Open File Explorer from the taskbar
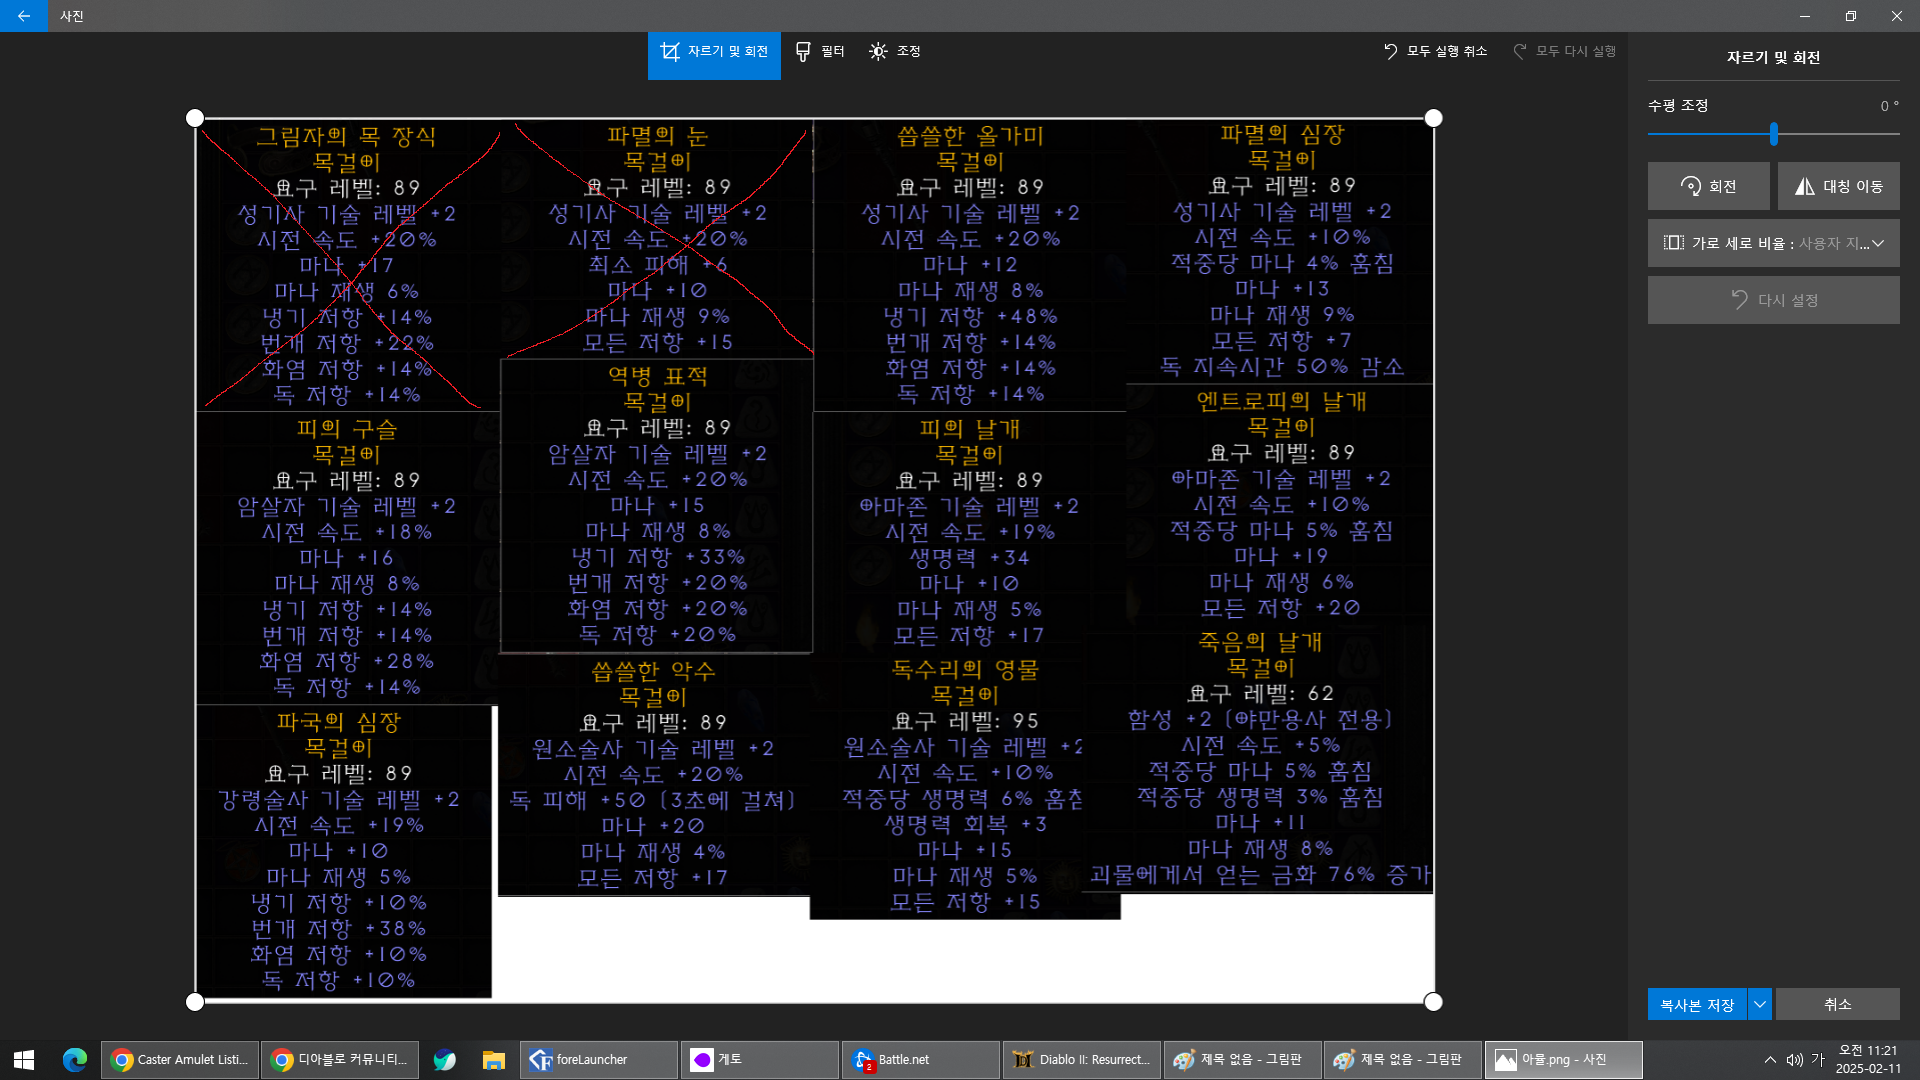This screenshot has height=1080, width=1920. click(493, 1059)
